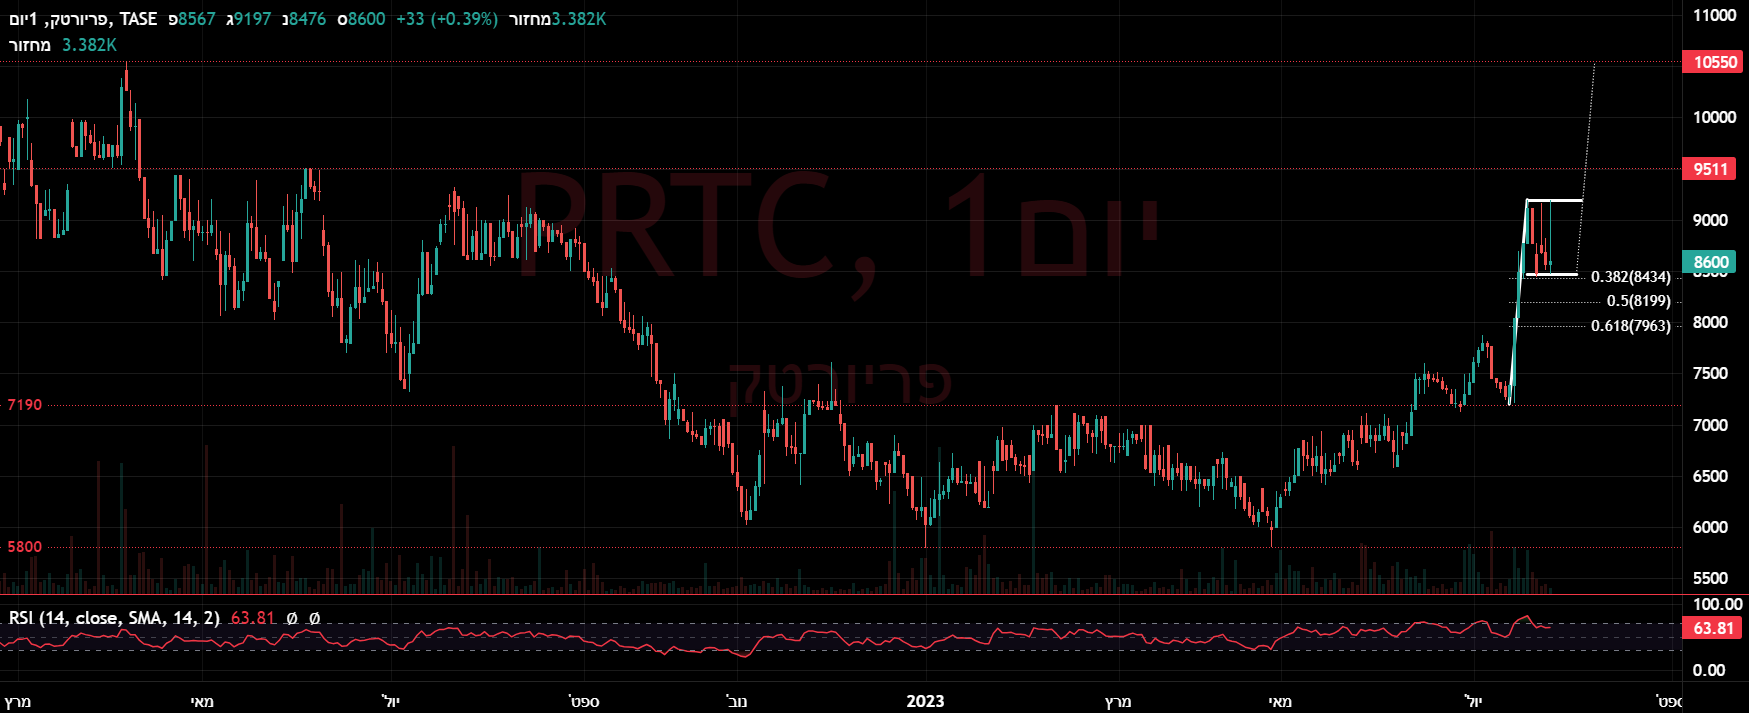Screen dimensions: 1749x713
Task: Click the red 9511 price label
Action: coord(1711,169)
